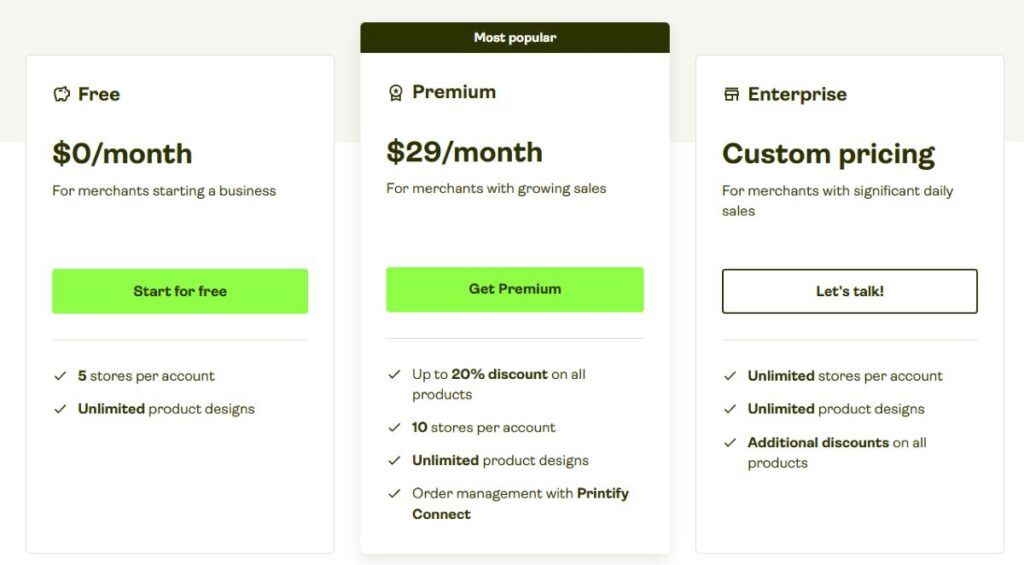Click the Printify Connect bold text
The image size is (1024, 565).
coord(520,504)
